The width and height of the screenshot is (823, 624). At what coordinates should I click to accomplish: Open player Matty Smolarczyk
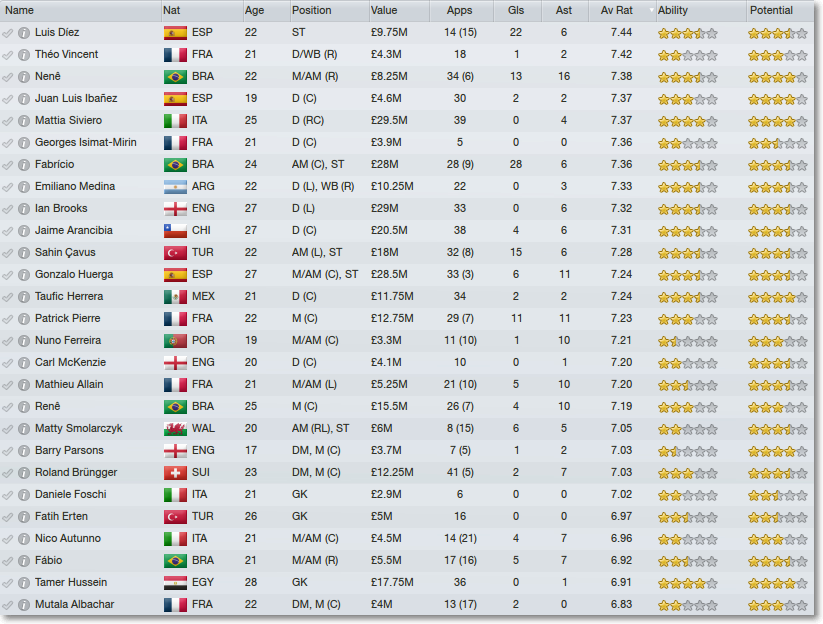click(x=78, y=429)
